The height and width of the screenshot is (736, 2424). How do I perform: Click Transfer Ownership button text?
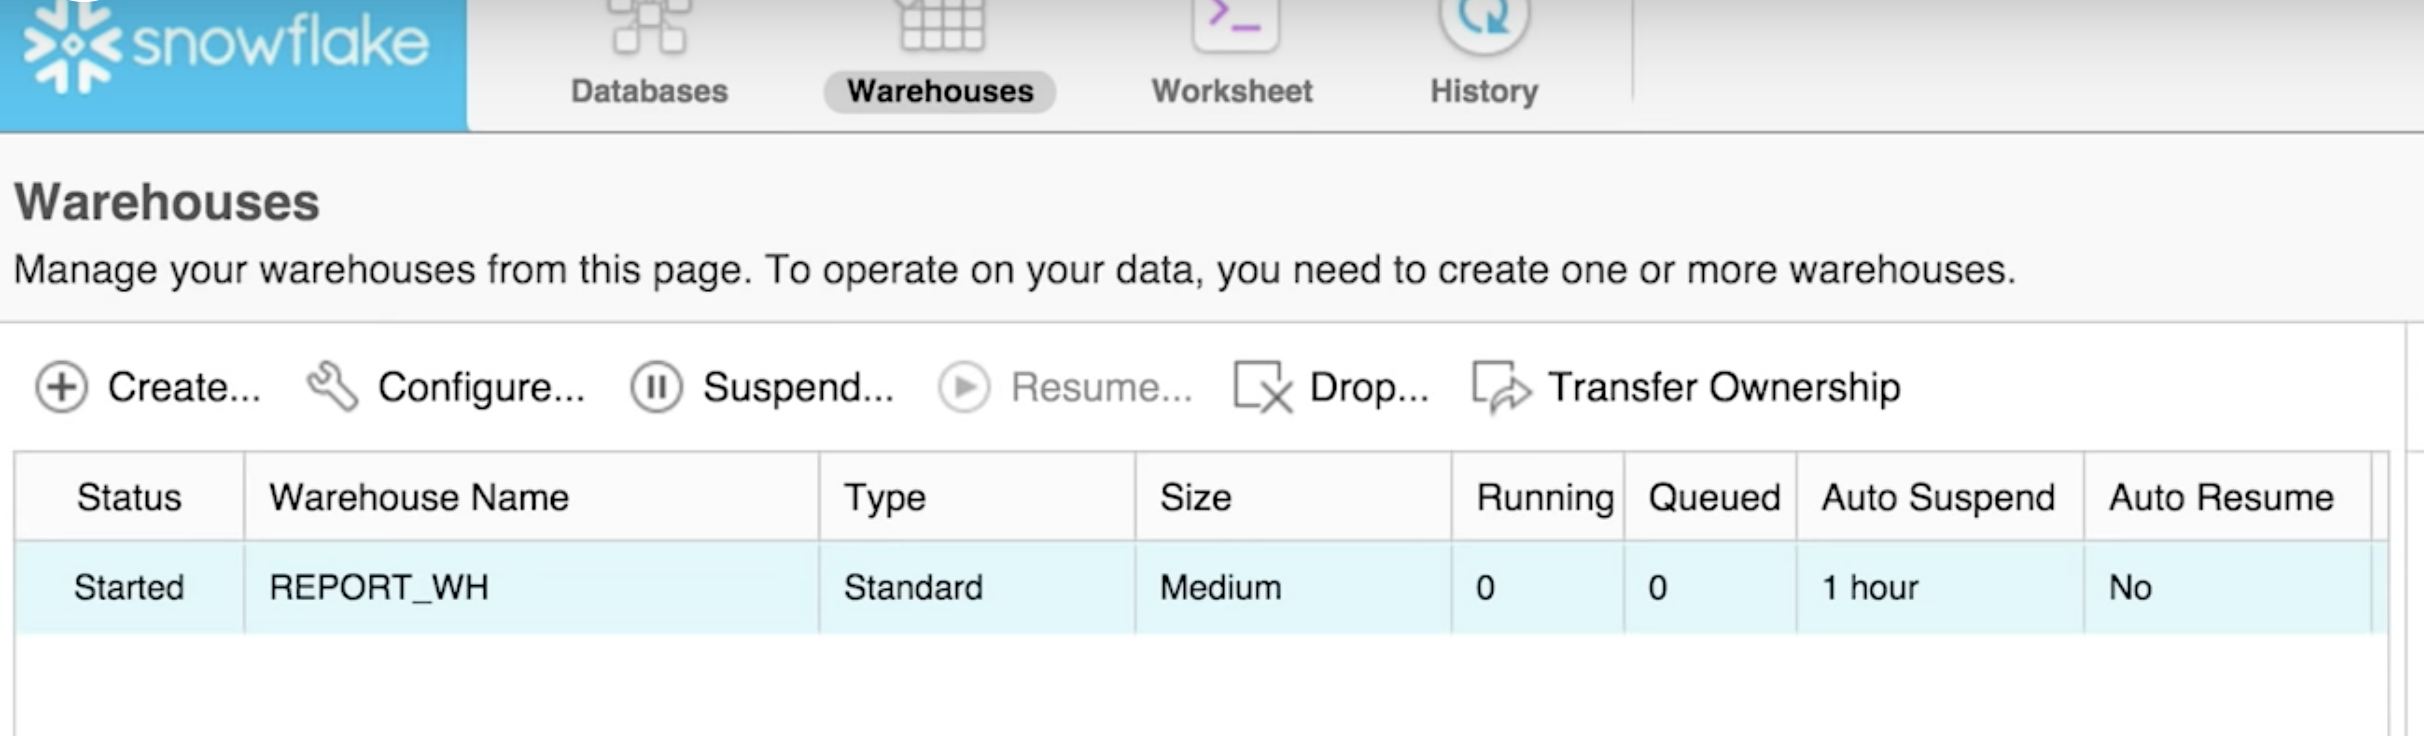coord(1724,388)
